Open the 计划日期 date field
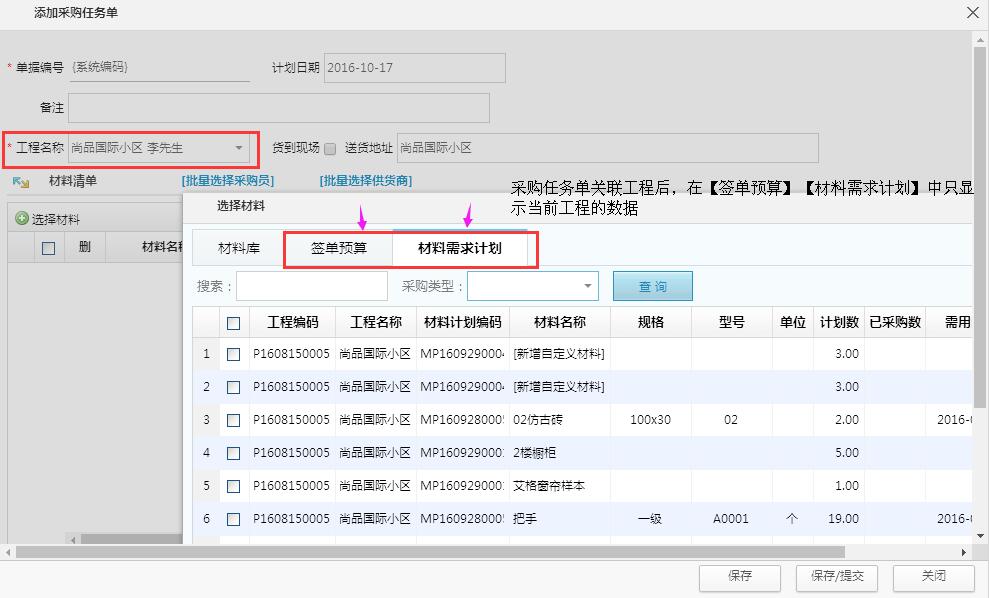 click(x=414, y=67)
